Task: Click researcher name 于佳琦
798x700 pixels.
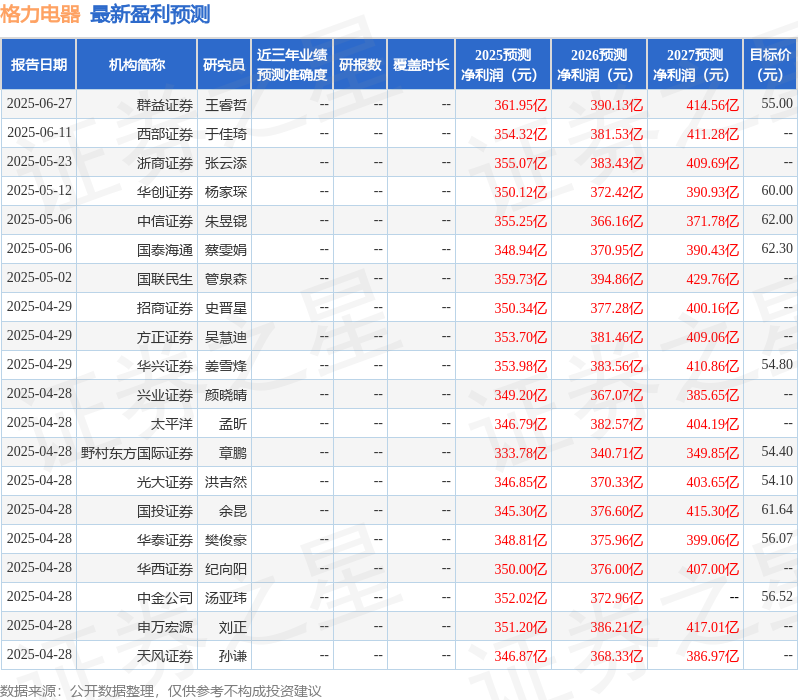Action: [x=226, y=134]
